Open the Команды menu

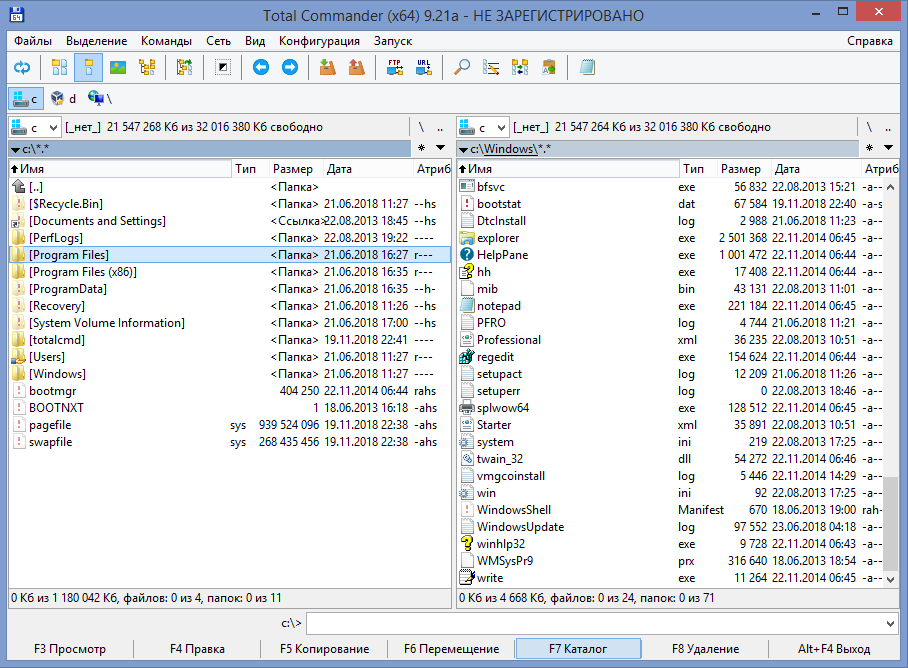(x=166, y=41)
